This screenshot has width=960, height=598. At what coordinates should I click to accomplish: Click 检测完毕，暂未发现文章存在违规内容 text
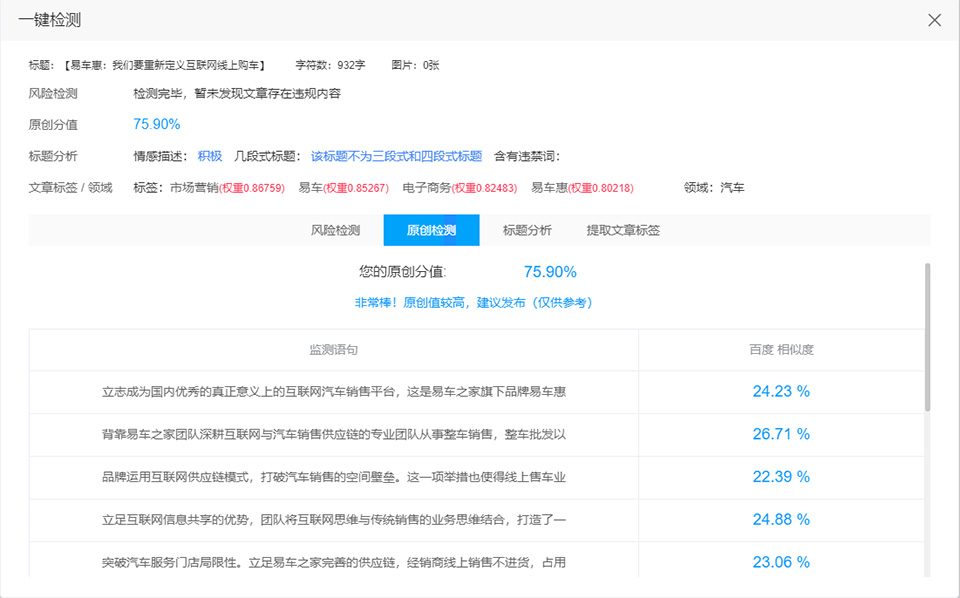[x=237, y=94]
